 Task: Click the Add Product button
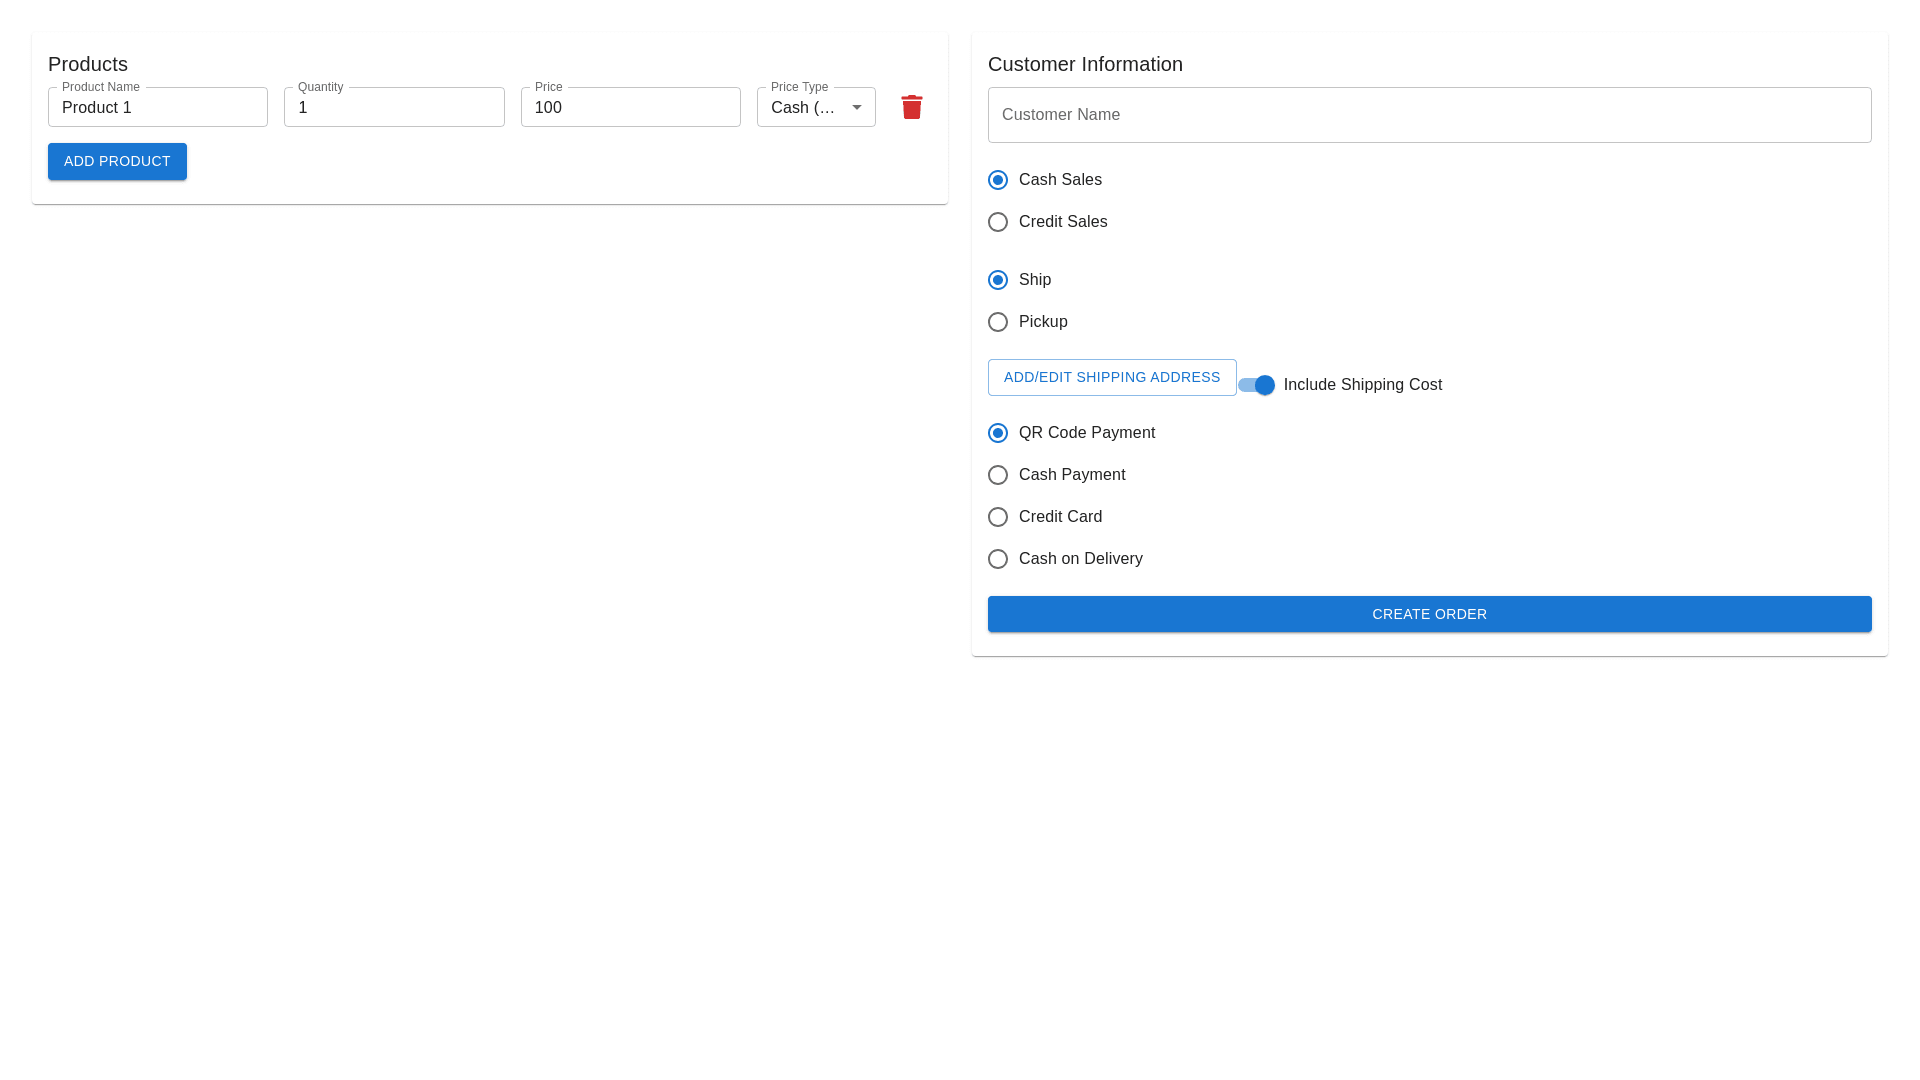(117, 161)
